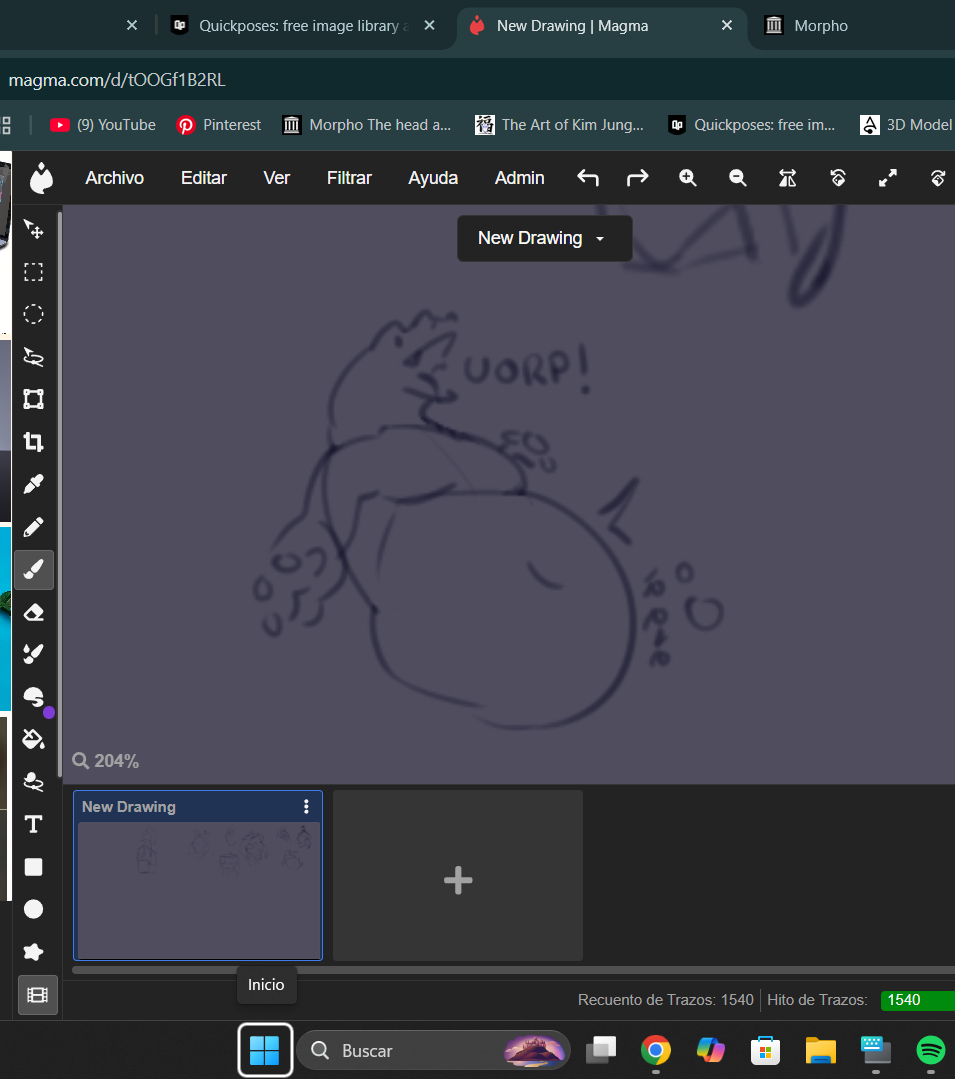Open the Filtrar menu

[x=349, y=178]
